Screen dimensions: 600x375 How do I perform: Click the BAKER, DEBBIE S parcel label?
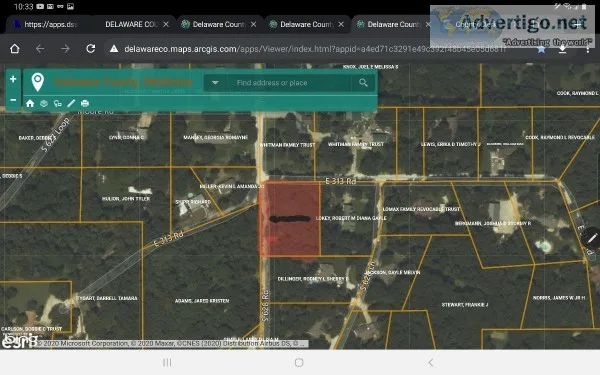click(37, 138)
